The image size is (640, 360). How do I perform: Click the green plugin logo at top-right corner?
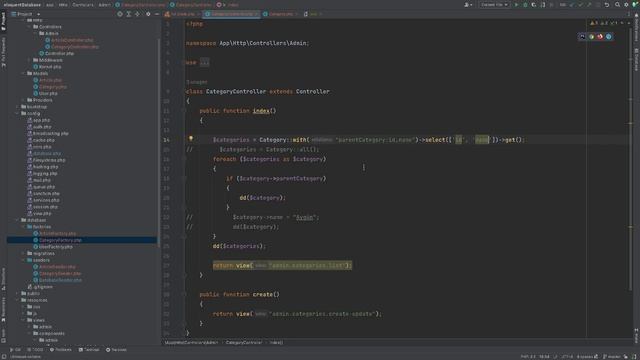coord(635,5)
